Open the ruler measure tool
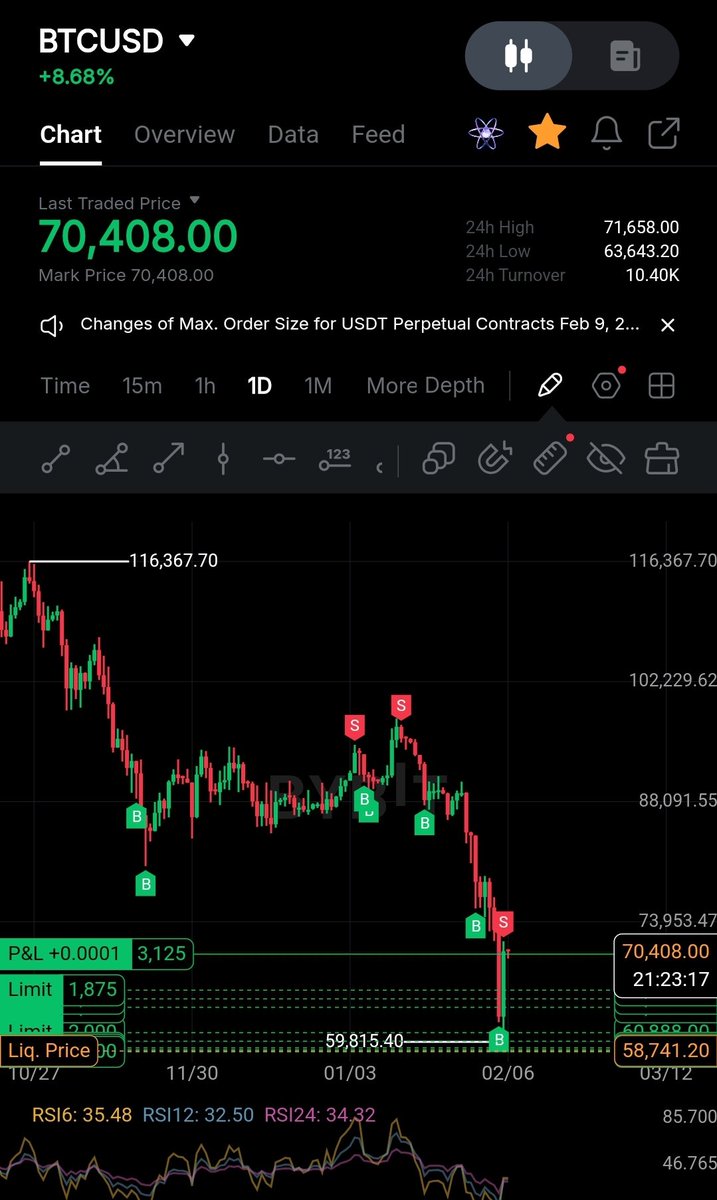717x1200 pixels. point(550,458)
